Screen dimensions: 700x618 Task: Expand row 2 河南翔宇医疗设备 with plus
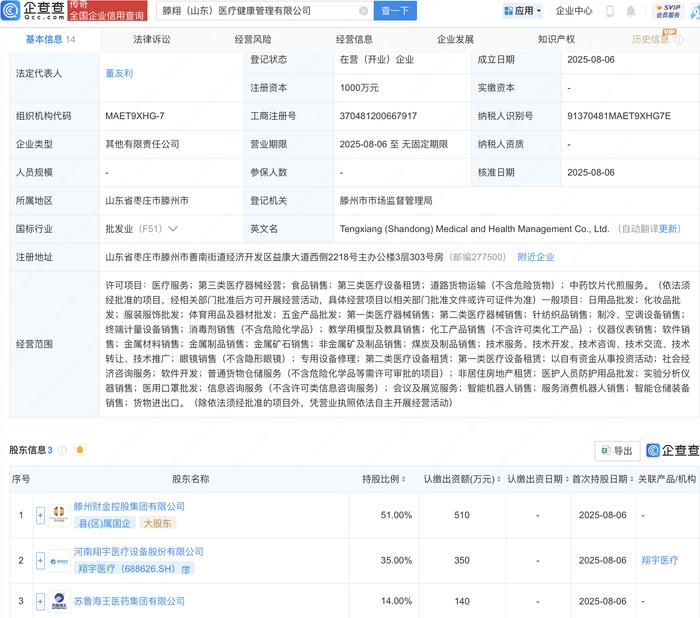pos(40,560)
